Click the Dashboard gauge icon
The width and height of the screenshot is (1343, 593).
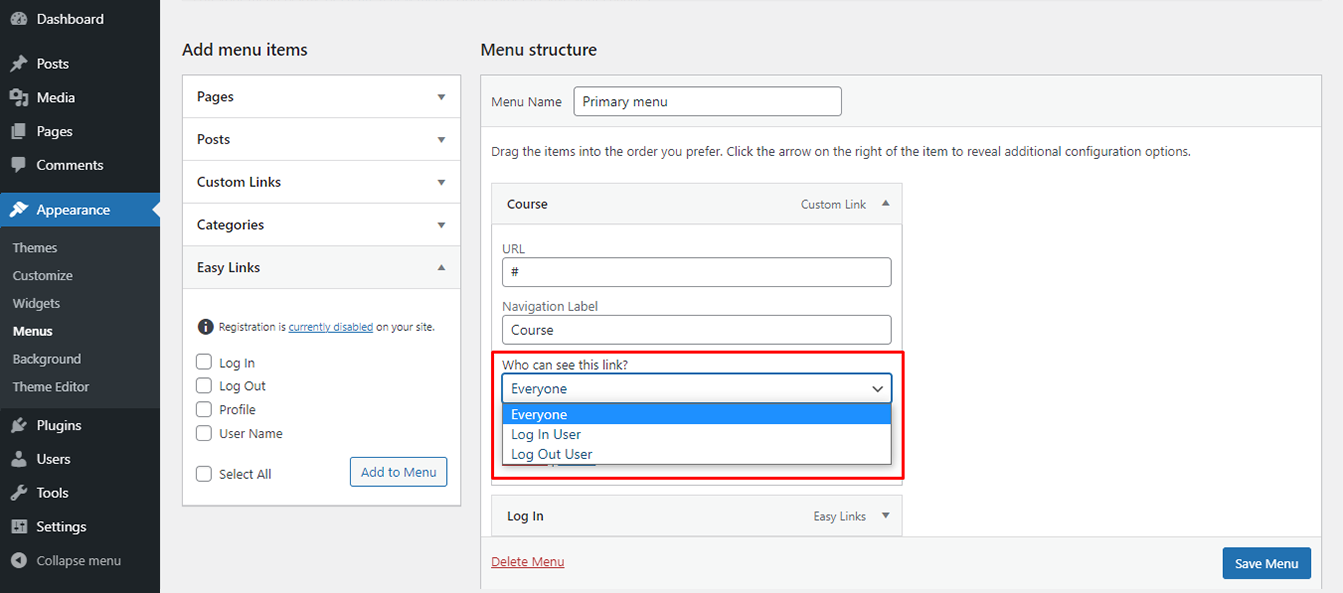pos(18,19)
